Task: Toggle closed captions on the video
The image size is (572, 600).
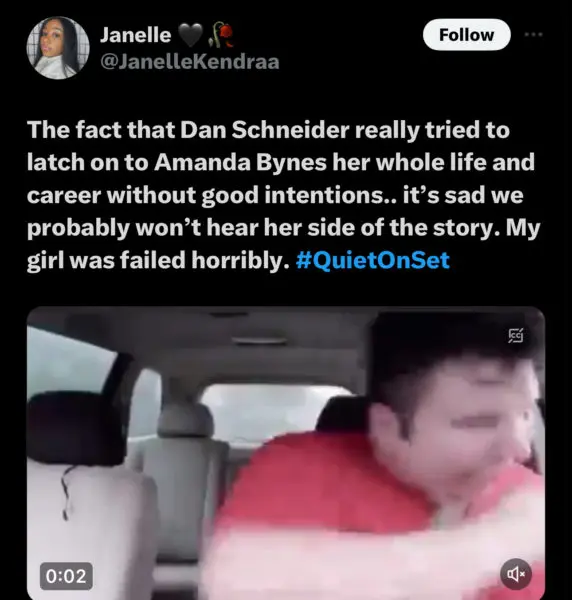Action: (515, 335)
